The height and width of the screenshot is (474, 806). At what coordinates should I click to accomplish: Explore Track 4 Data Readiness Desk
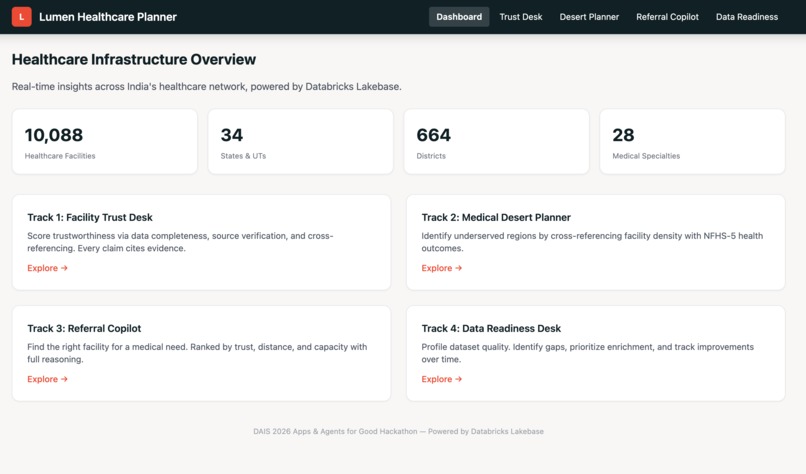(x=442, y=379)
